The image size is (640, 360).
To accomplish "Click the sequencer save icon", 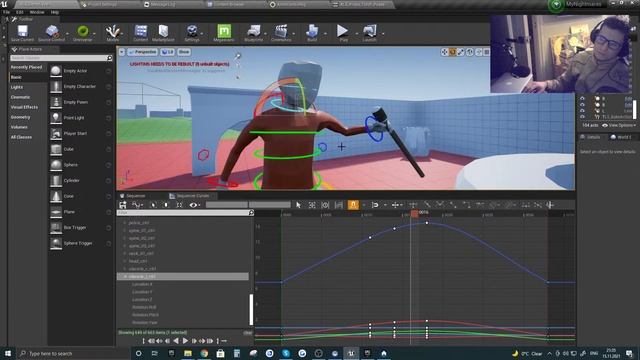I will pyautogui.click(x=122, y=205).
